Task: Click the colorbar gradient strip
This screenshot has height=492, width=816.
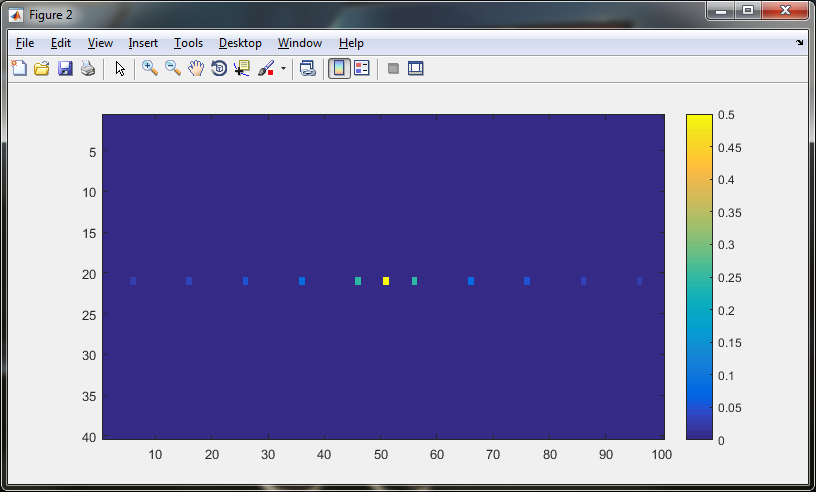Action: pos(699,277)
